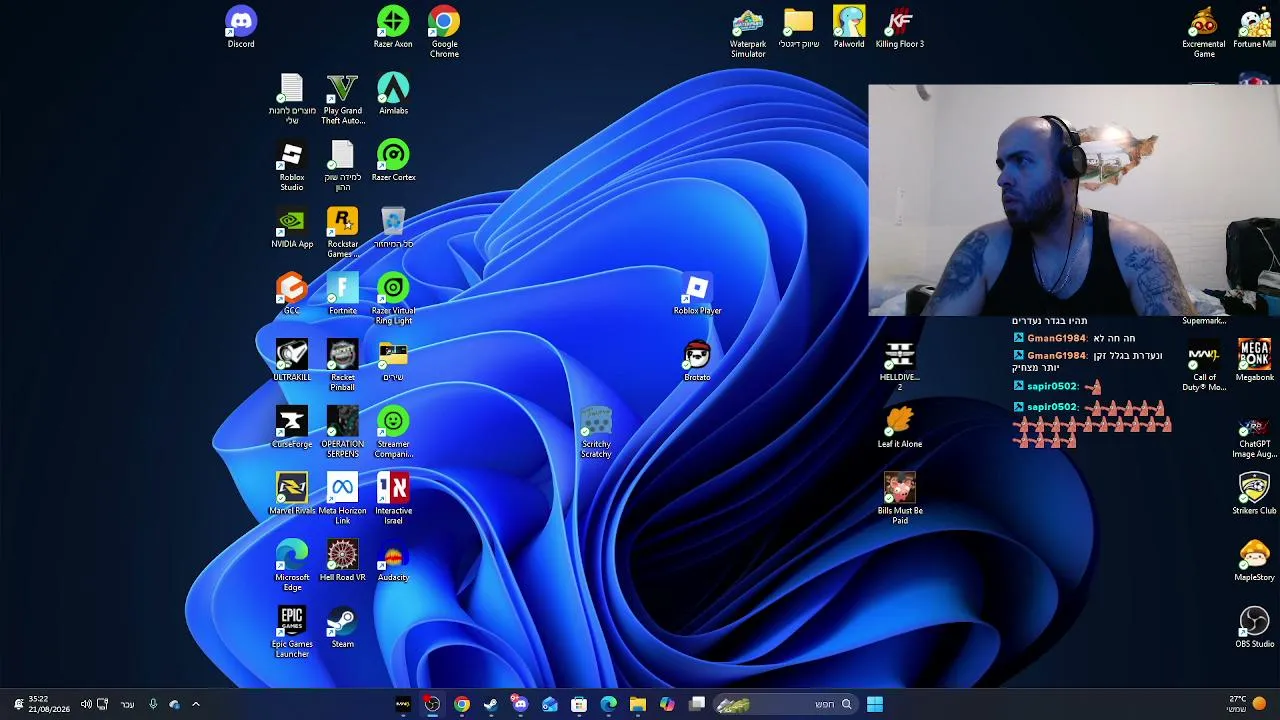Switch to Steam on the taskbar
This screenshot has height=720, width=1280.
tap(491, 704)
